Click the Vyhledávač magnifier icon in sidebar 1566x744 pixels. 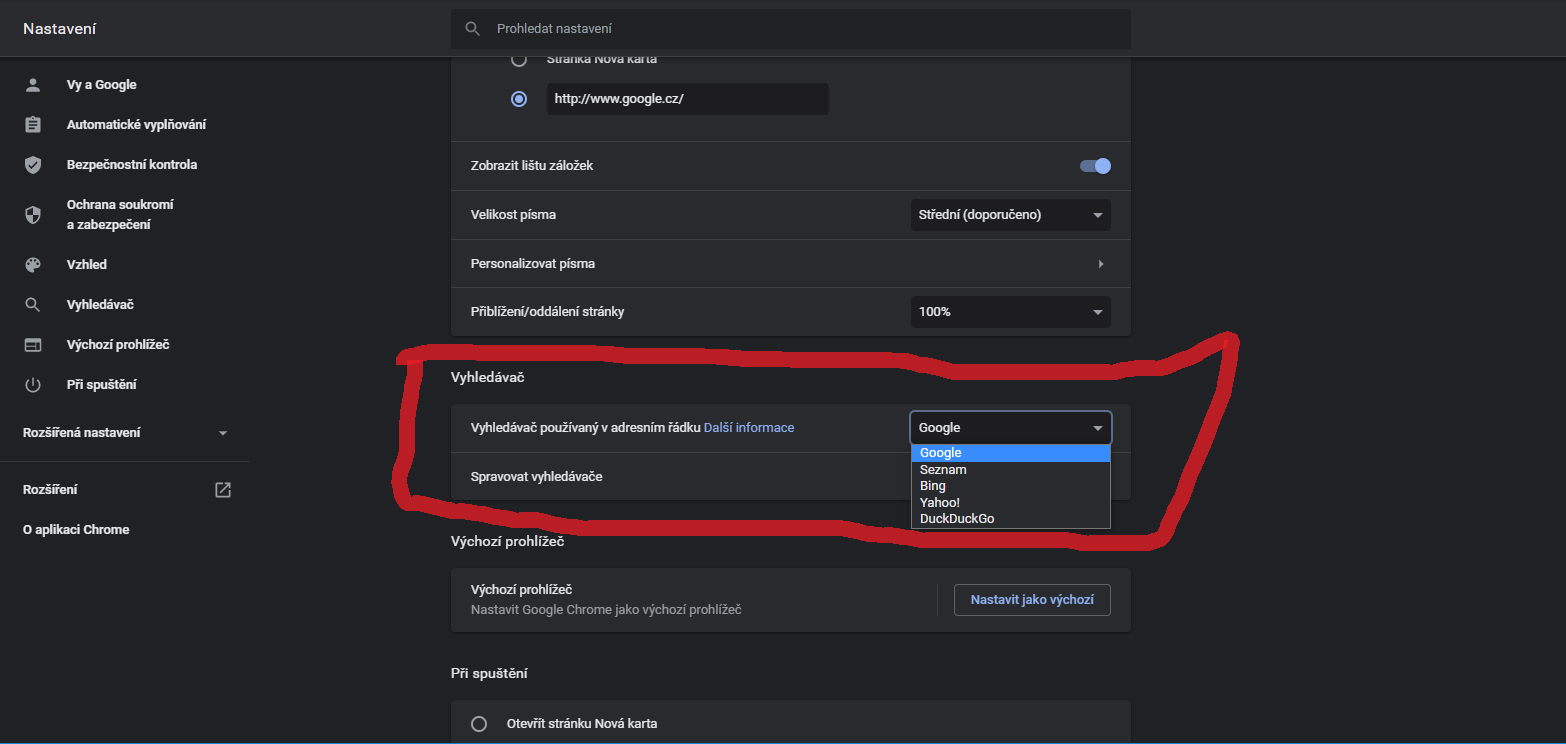tap(33, 305)
